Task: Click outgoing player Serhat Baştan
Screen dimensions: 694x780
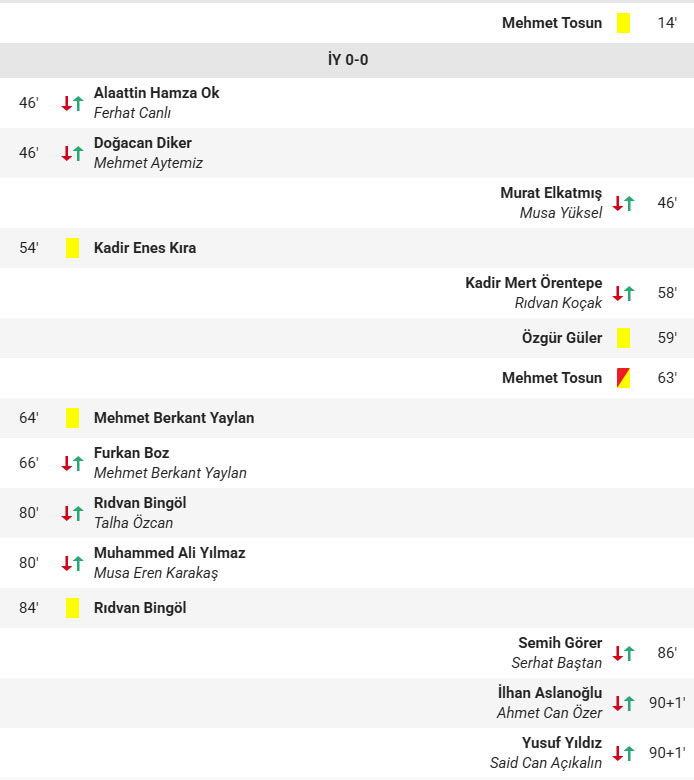Action: pyautogui.click(x=557, y=663)
